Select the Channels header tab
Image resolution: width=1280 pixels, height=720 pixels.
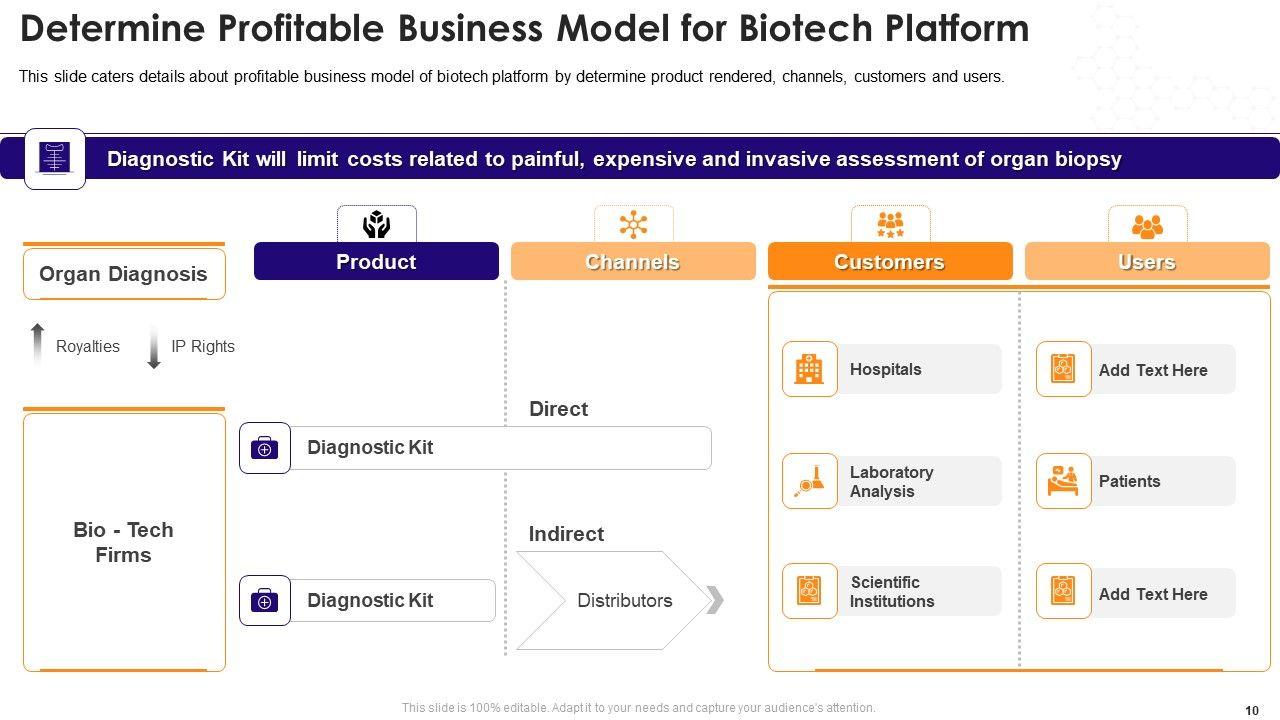pos(633,262)
